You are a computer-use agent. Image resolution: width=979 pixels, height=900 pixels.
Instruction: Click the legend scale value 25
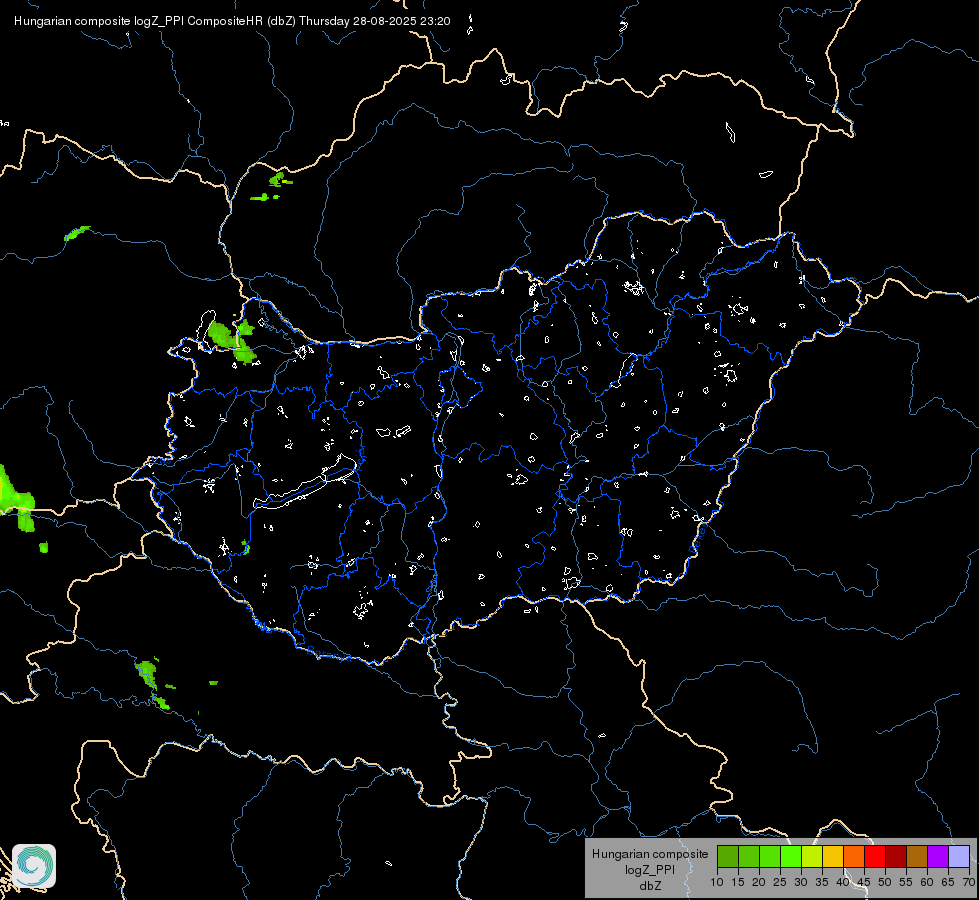[x=780, y=883]
